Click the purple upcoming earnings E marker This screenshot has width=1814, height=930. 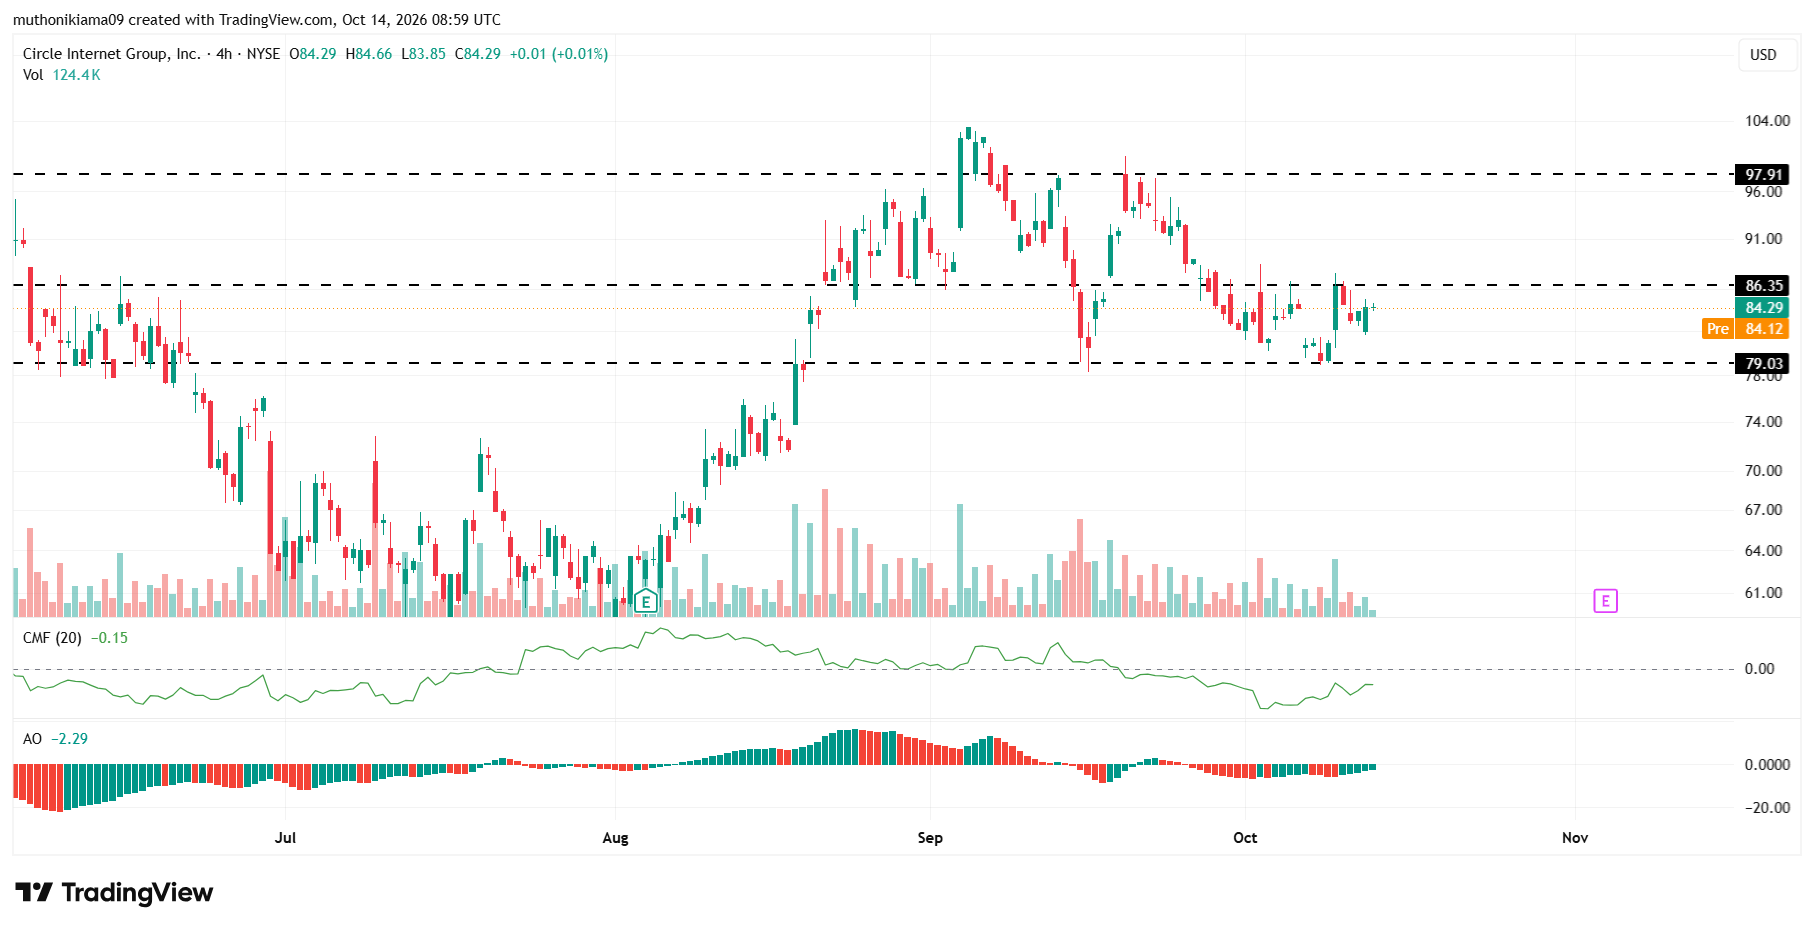(1605, 601)
